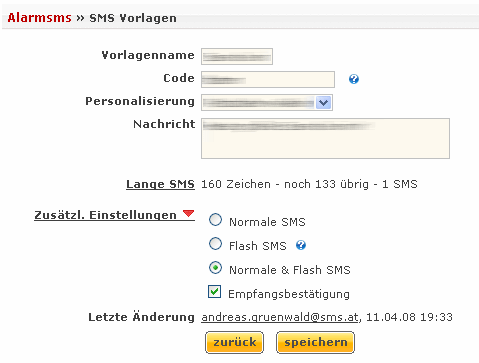Open the help icon beside Code field
The image size is (479, 363).
(354, 79)
